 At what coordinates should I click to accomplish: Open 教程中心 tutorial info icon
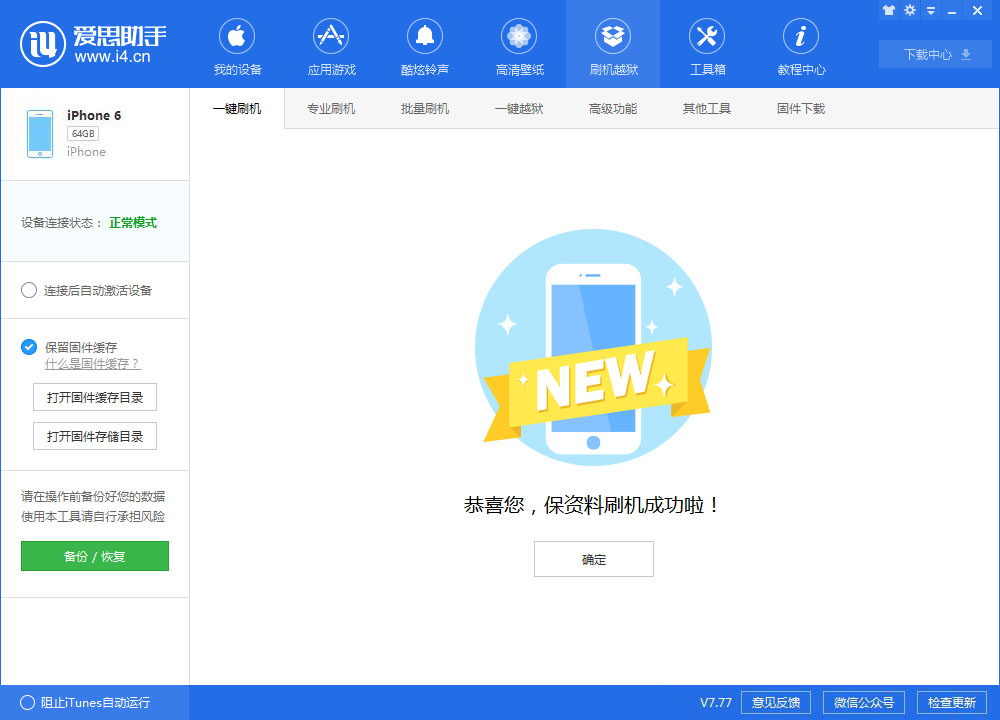coord(800,44)
